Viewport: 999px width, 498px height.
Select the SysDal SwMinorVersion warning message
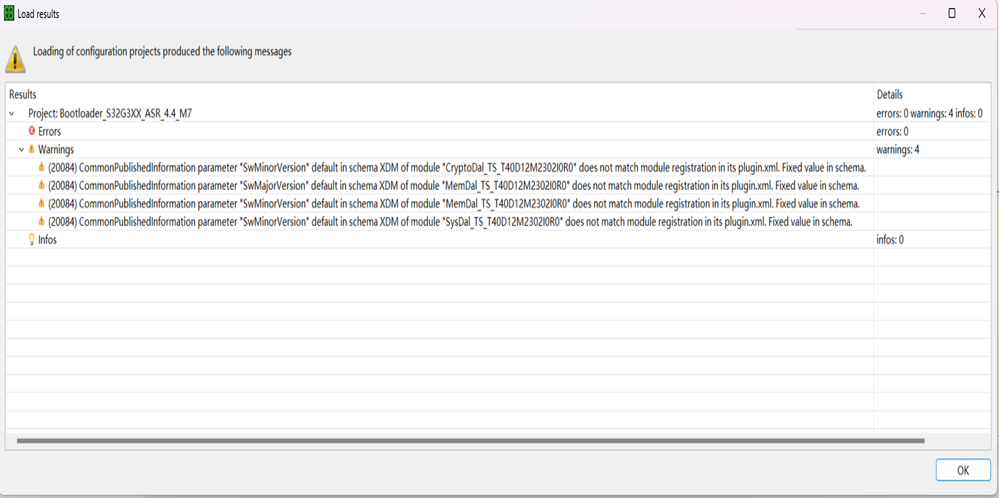click(450, 222)
